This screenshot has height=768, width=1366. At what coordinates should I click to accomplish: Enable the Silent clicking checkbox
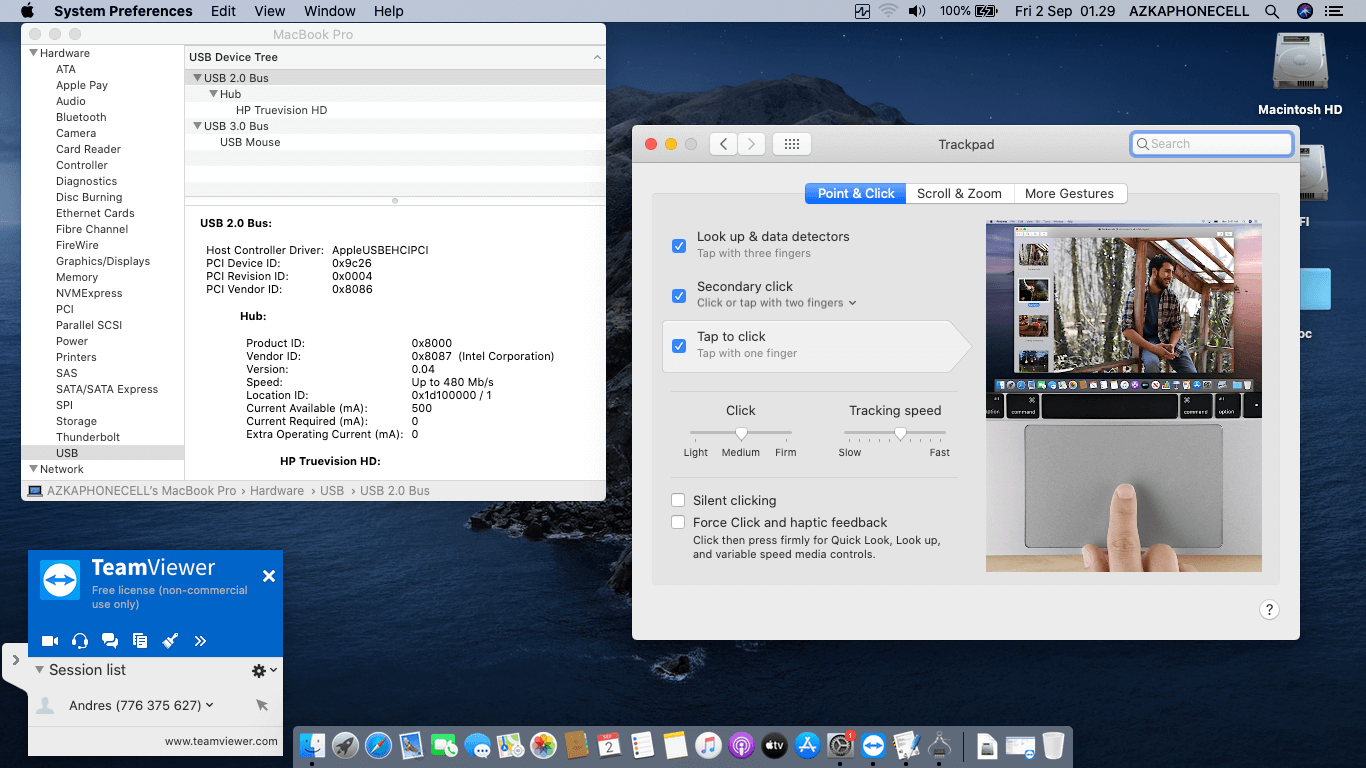pos(679,500)
